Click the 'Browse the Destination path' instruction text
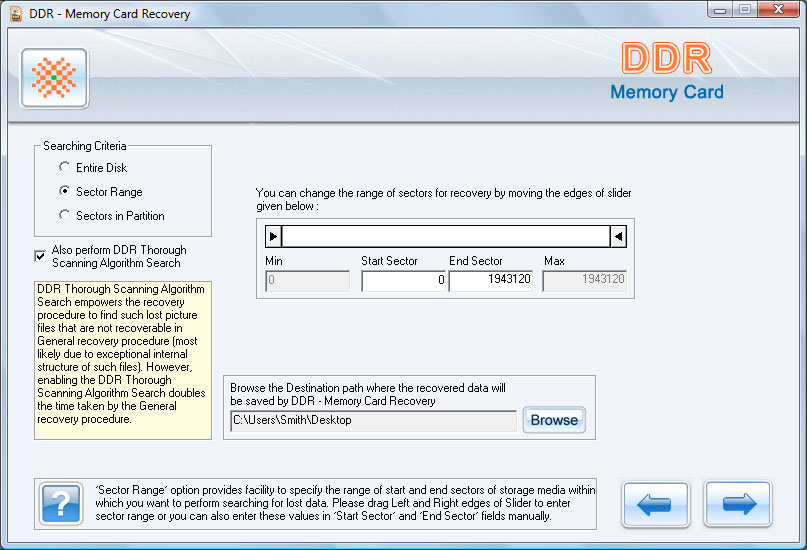 coord(368,394)
